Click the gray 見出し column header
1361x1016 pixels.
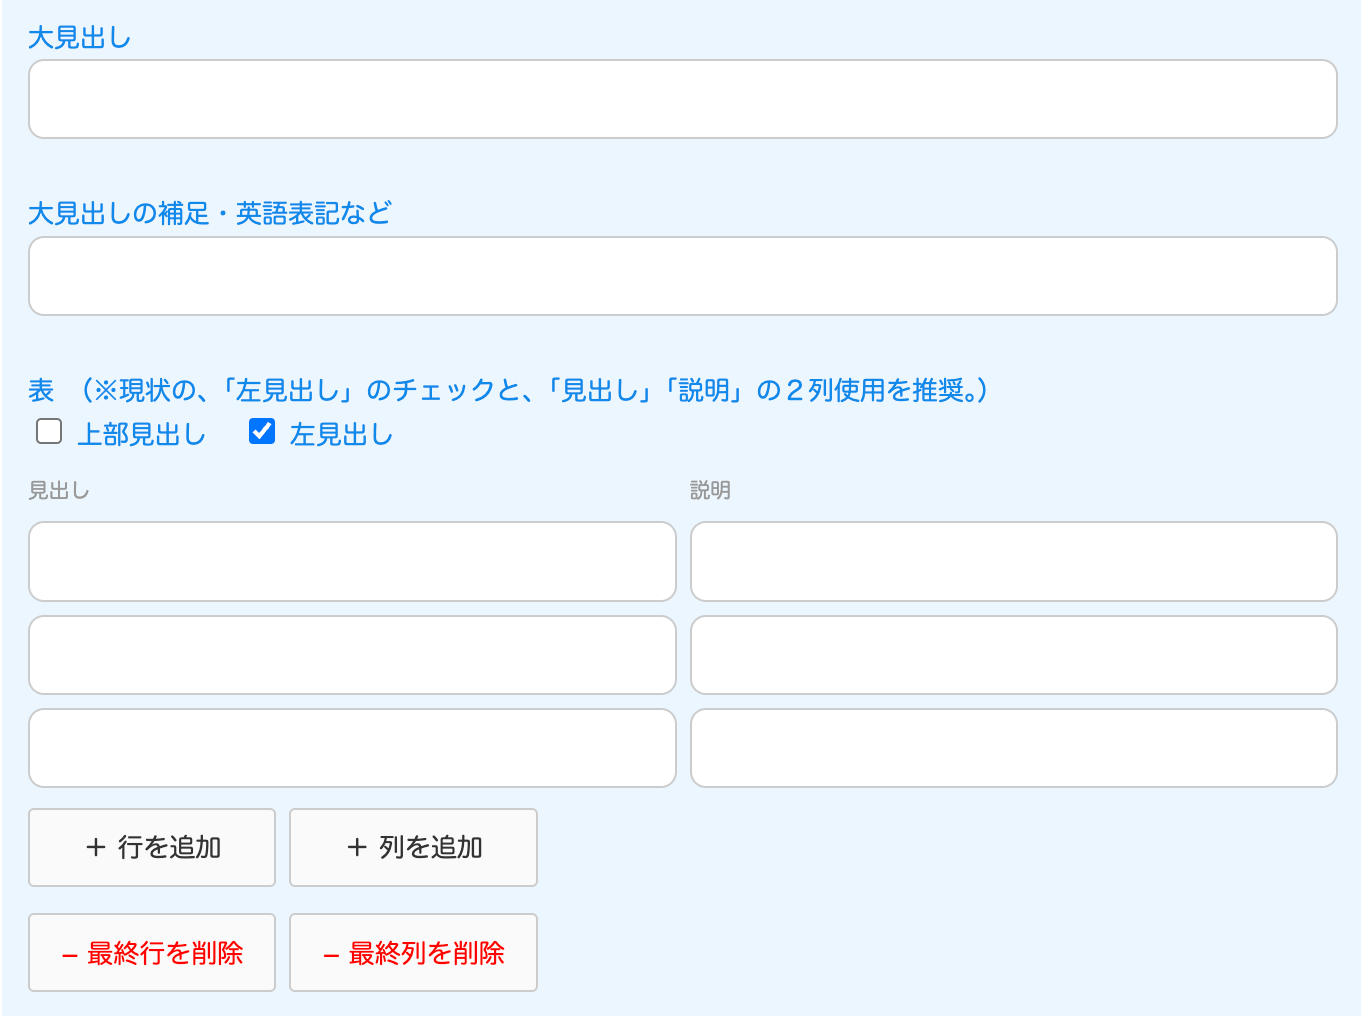(59, 490)
